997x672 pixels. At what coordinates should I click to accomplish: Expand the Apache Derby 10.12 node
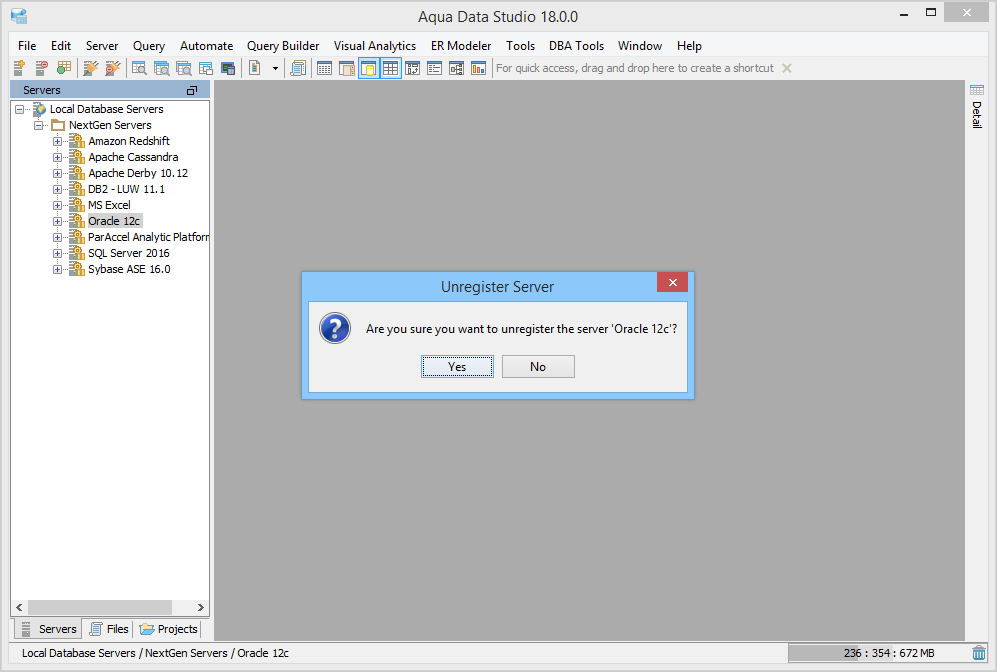click(x=57, y=174)
